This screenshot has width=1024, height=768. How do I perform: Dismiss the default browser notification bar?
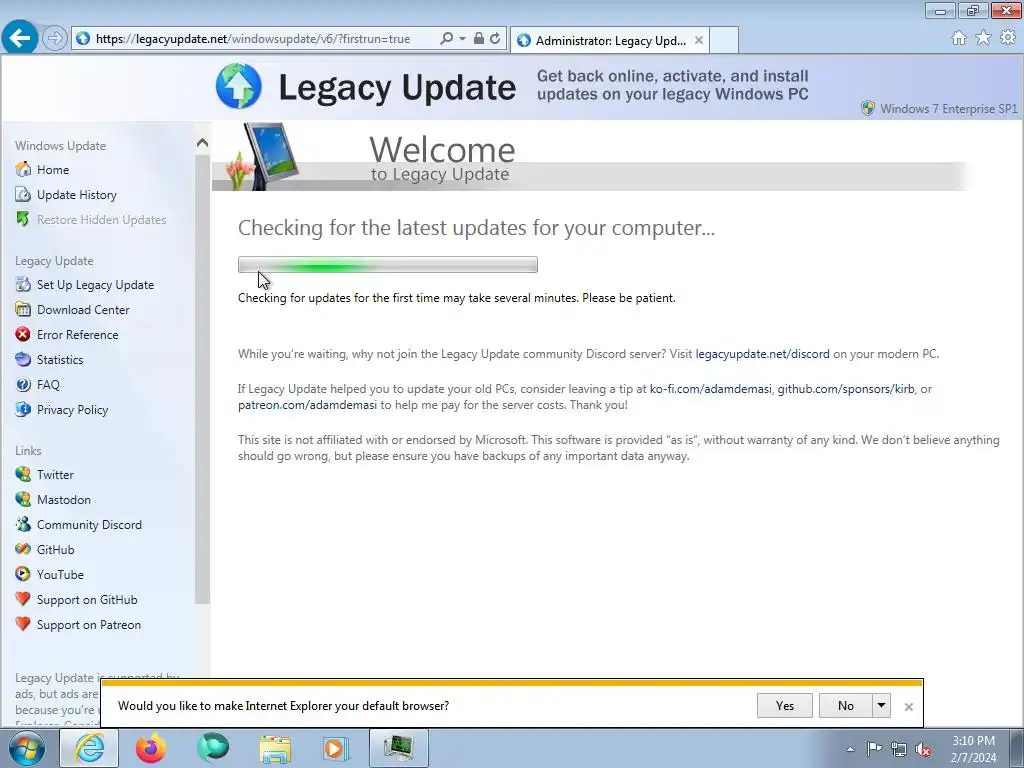tap(908, 707)
